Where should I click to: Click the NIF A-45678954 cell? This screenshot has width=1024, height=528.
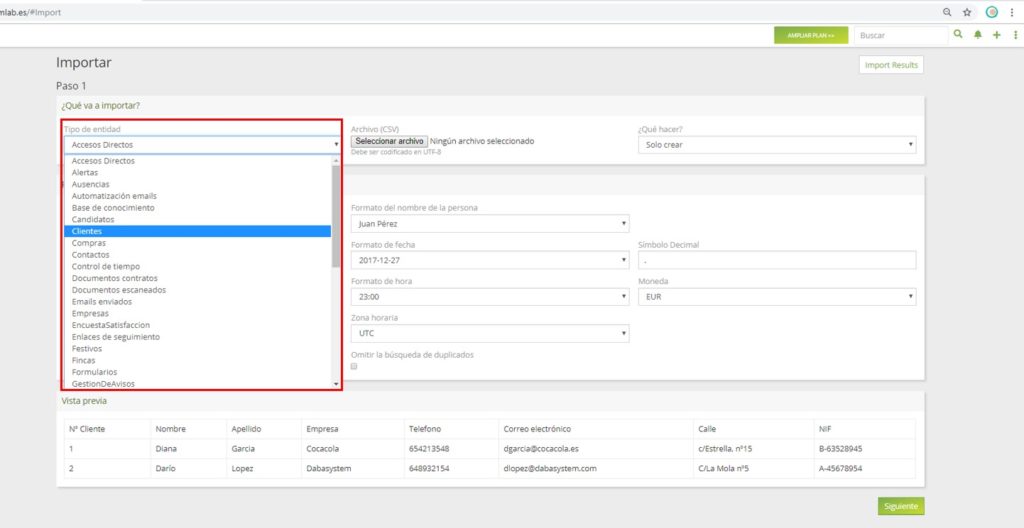click(x=864, y=469)
